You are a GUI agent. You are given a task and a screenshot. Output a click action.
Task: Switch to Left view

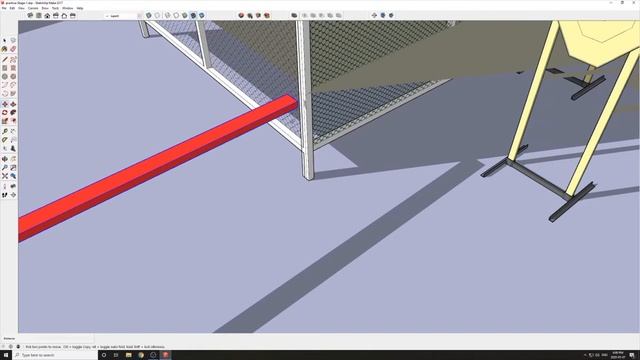coord(73,16)
